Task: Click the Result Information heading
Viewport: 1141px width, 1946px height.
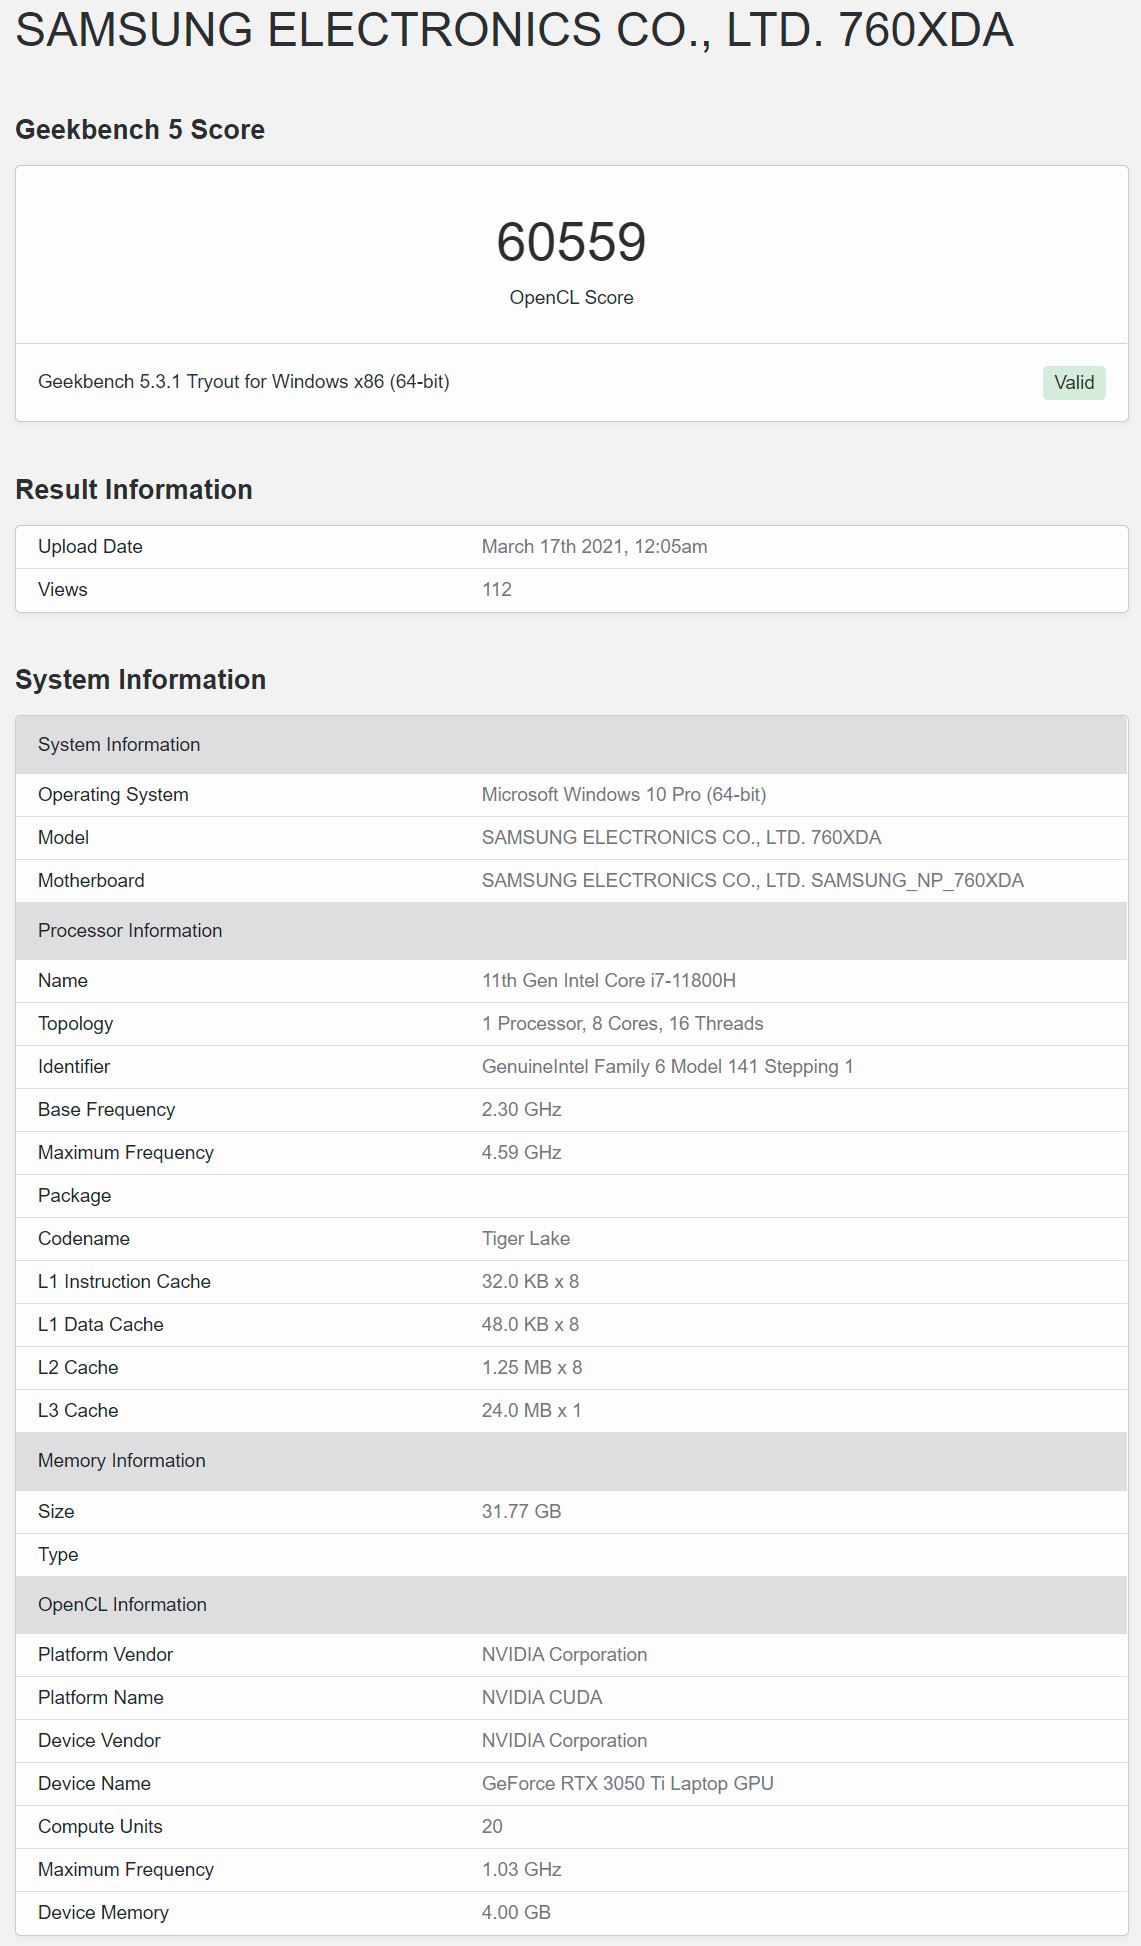Action: click(x=134, y=490)
